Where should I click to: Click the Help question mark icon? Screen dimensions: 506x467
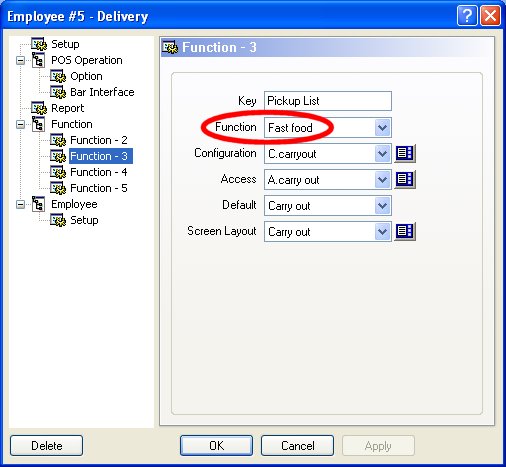click(467, 15)
